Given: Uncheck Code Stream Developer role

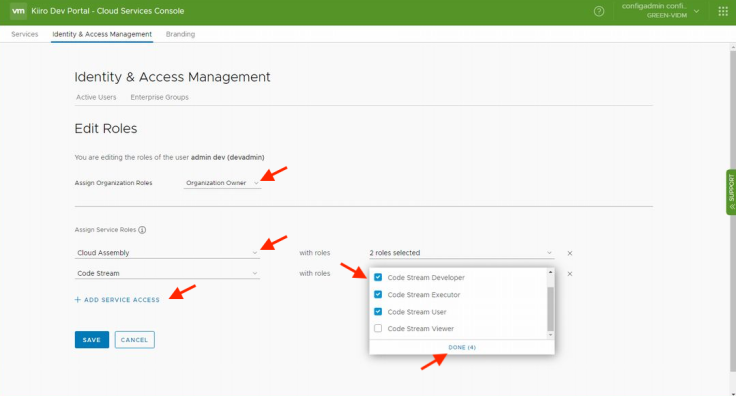Looking at the screenshot, I should click(378, 277).
